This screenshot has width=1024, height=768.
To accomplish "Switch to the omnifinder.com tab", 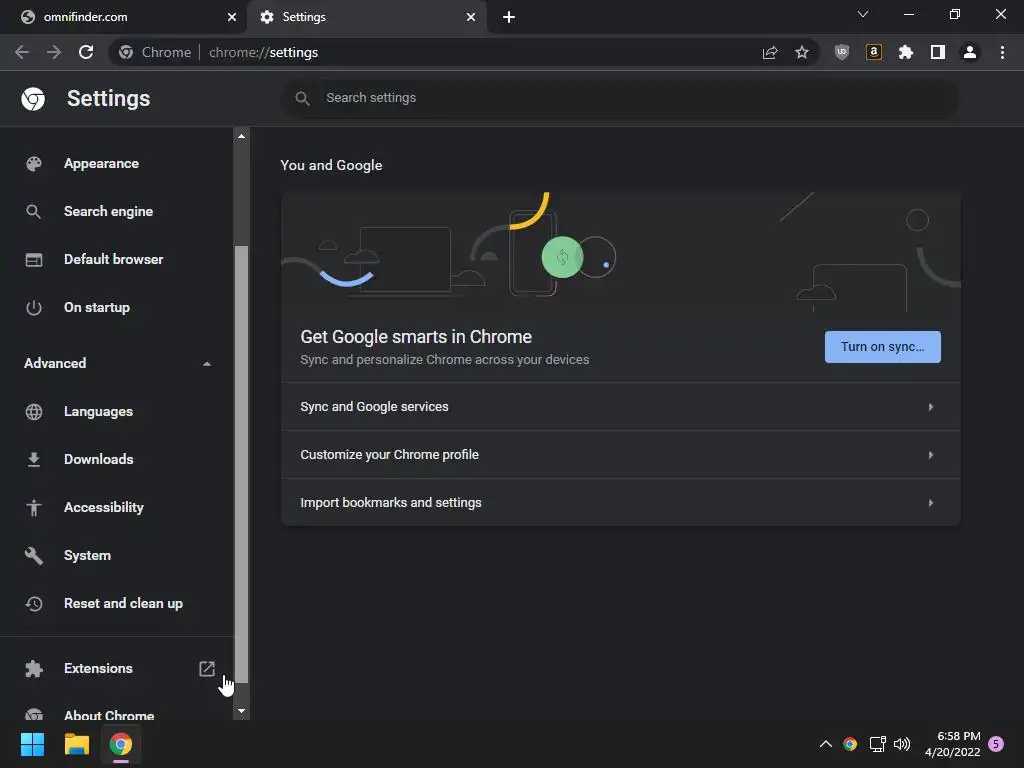I will 124,17.
